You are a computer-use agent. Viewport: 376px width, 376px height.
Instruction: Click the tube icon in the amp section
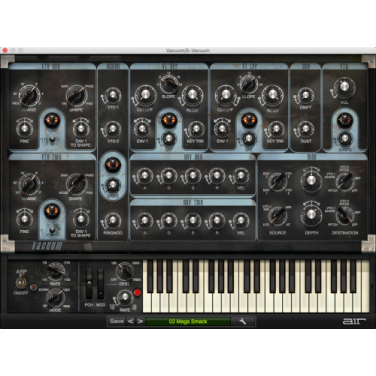345,120
